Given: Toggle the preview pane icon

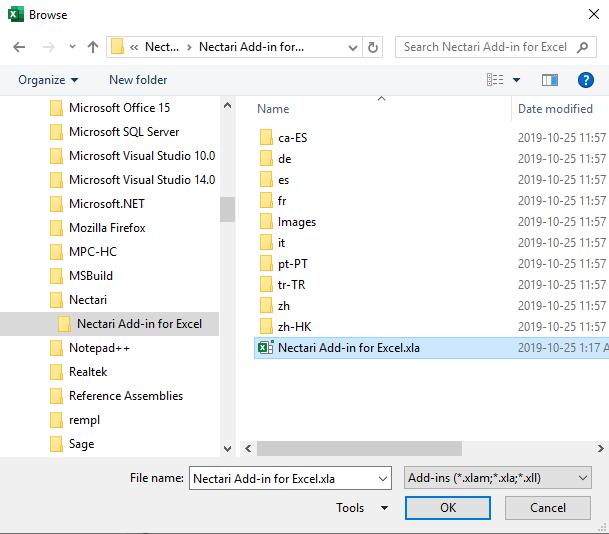Looking at the screenshot, I should [549, 80].
